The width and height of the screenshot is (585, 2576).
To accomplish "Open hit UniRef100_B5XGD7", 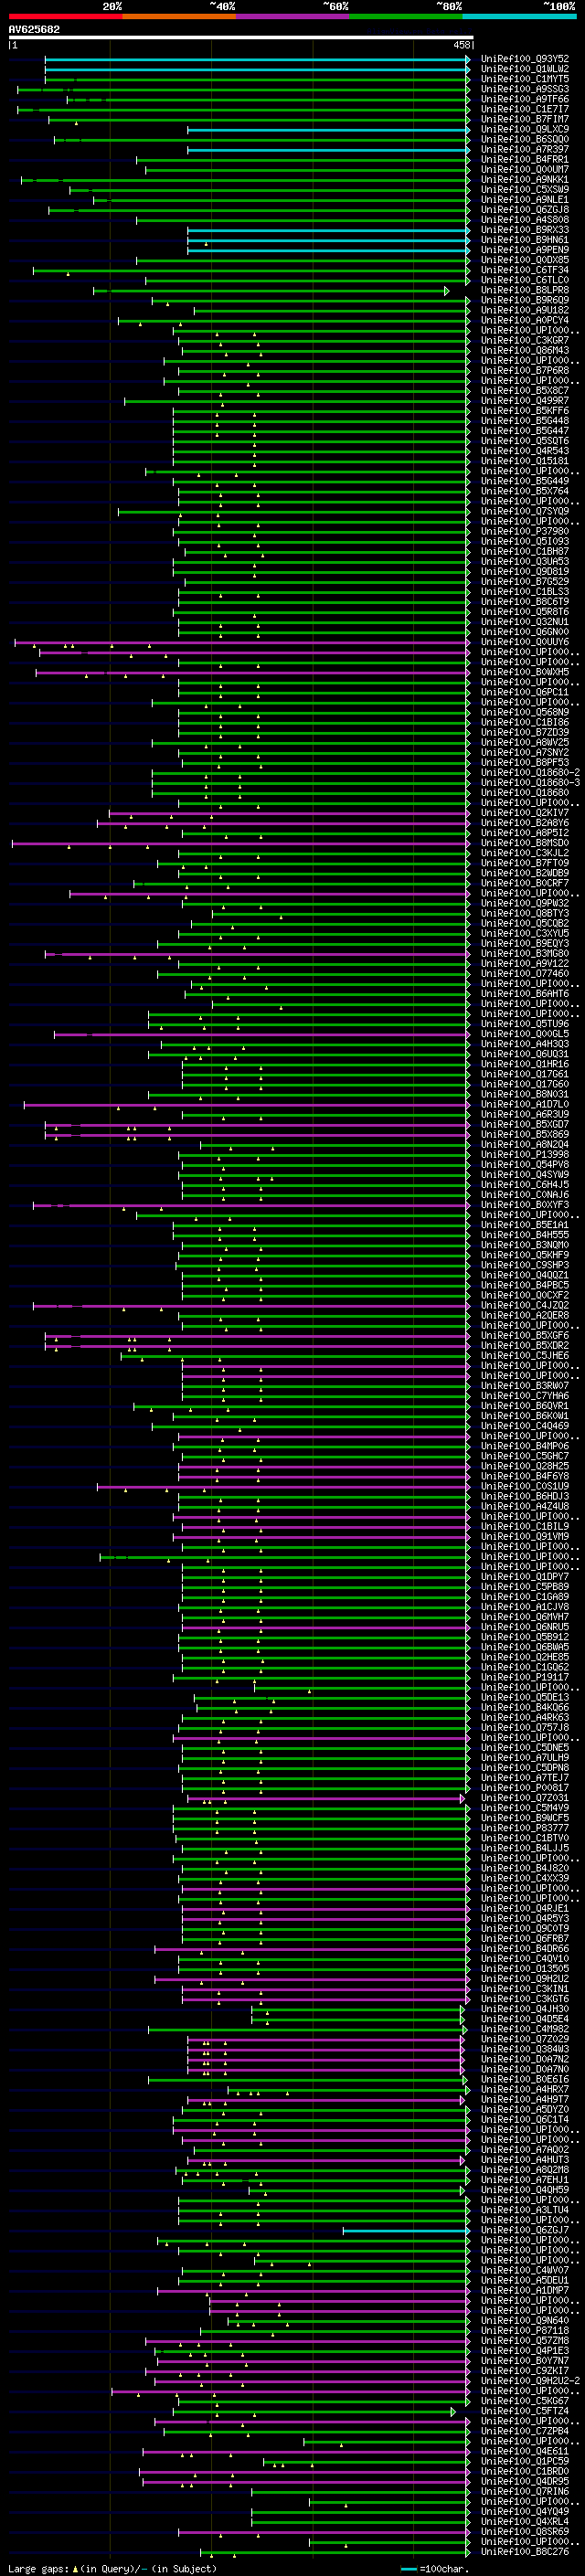I will [525, 1125].
